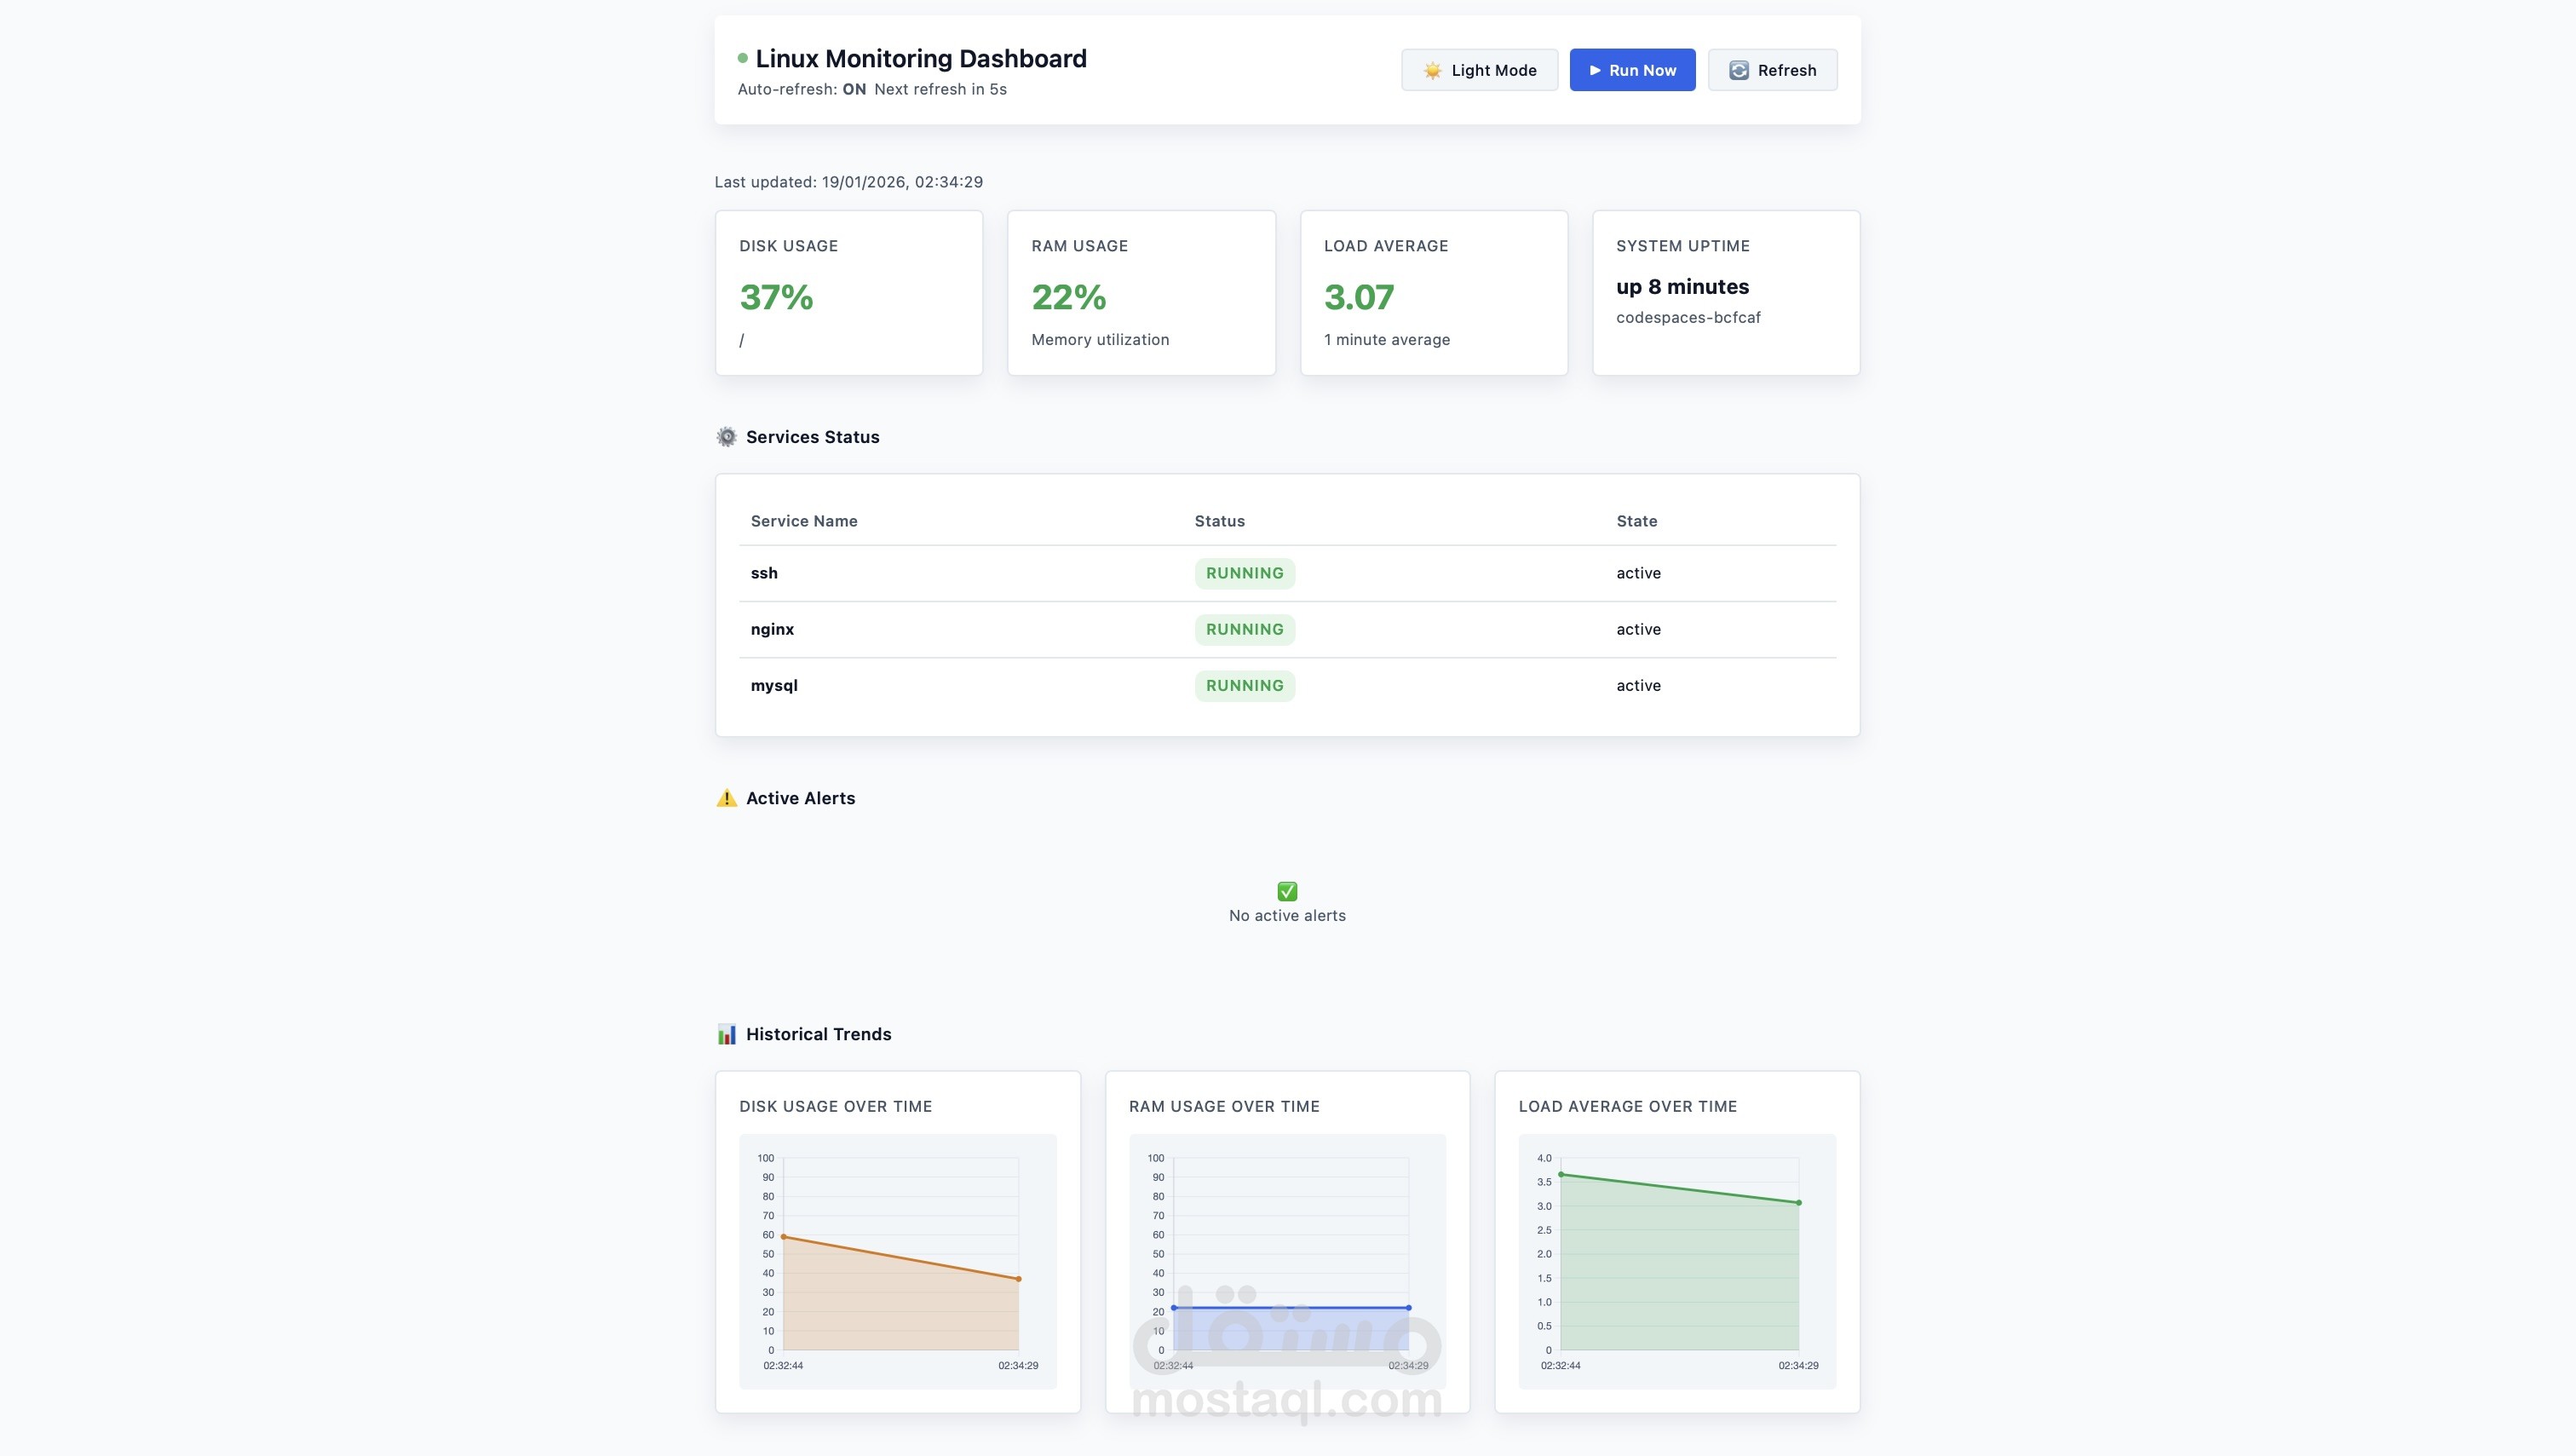Click the gear icon beside Services Status
This screenshot has height=1456, width=2576.
click(727, 437)
